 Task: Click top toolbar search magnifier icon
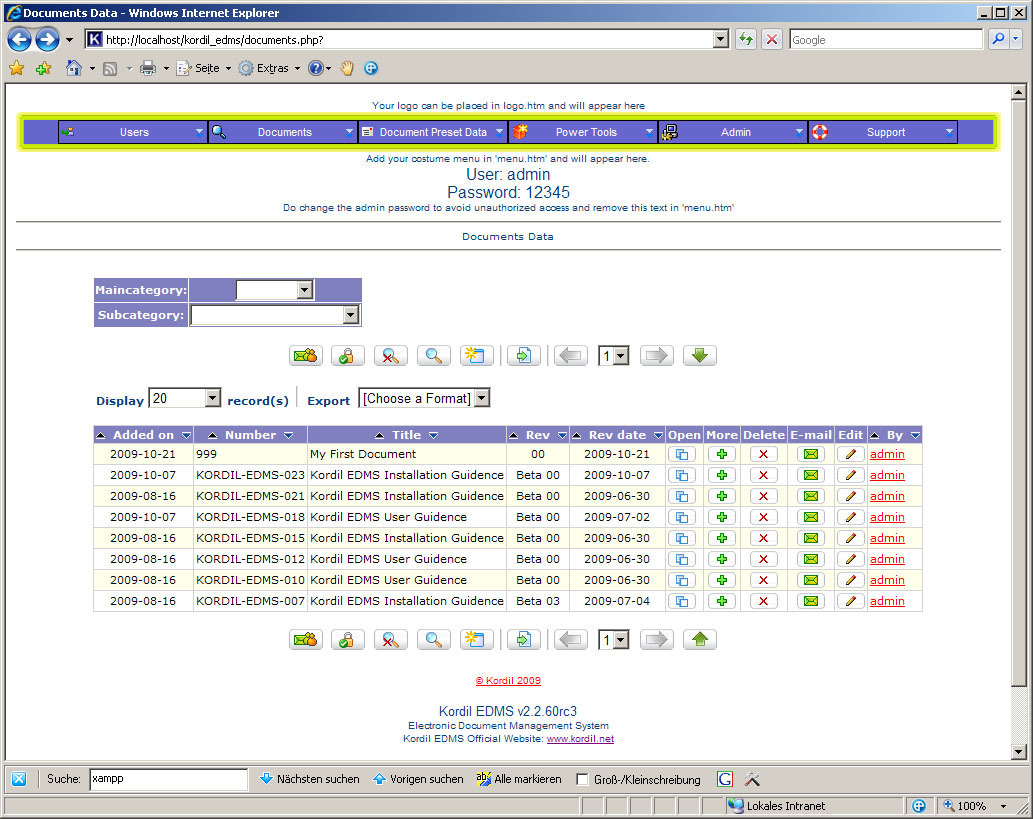pyautogui.click(x=433, y=356)
